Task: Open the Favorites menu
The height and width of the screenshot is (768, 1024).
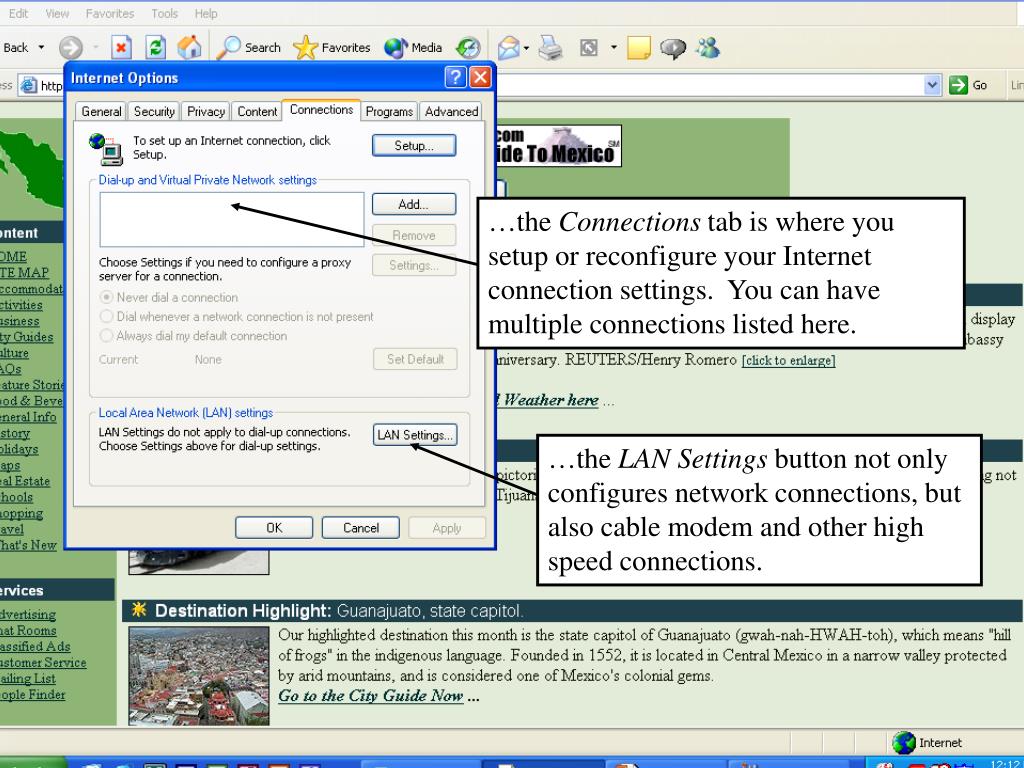Action: point(110,14)
